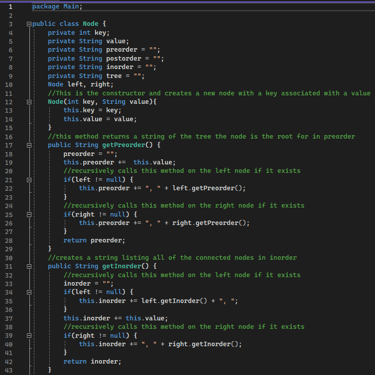Click the 'private int key;' field line
The height and width of the screenshot is (375, 375).
click(78, 33)
